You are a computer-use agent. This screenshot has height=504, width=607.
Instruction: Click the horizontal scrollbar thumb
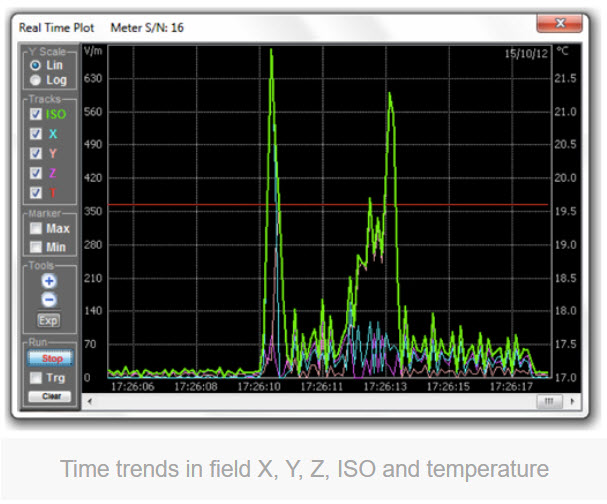point(549,401)
